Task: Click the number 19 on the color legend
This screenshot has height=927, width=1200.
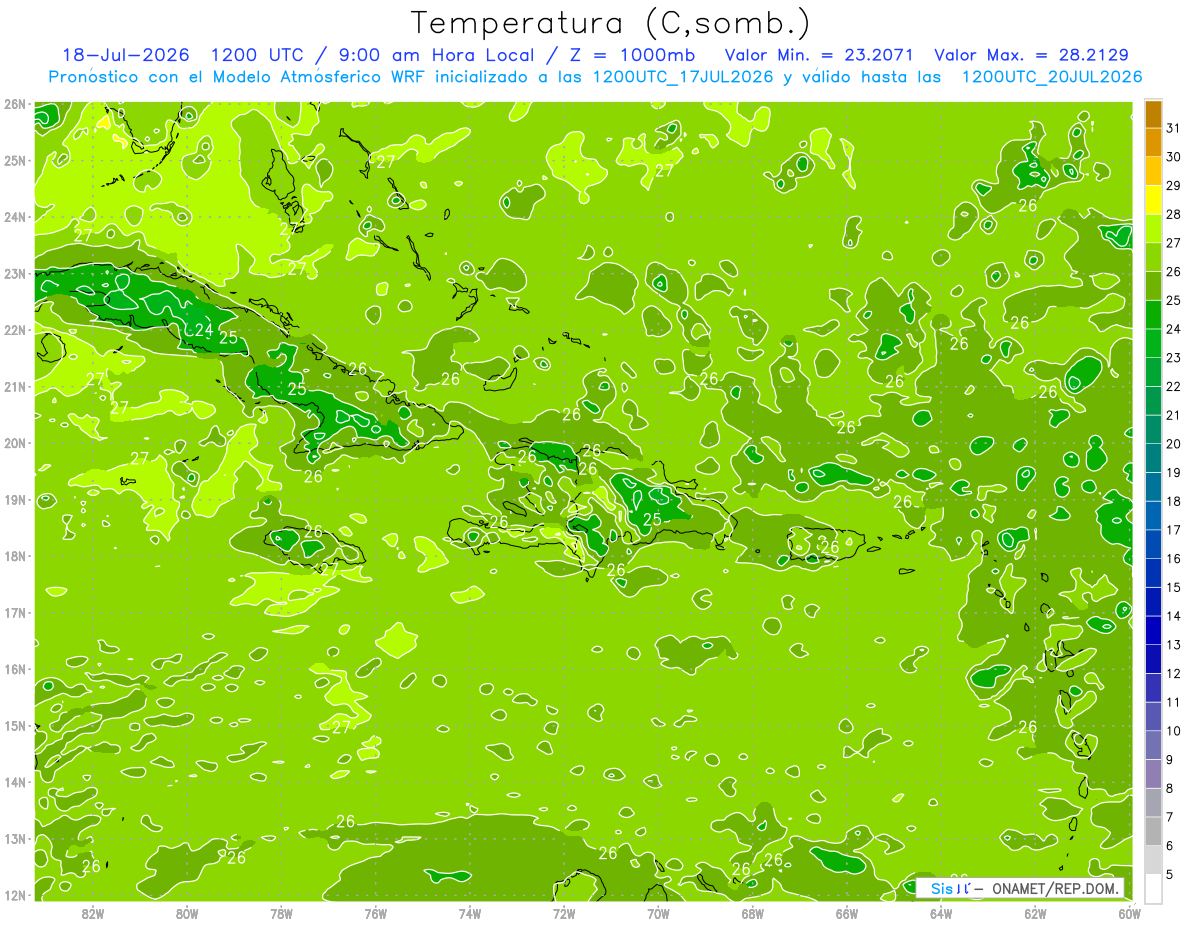Action: 1173,473
